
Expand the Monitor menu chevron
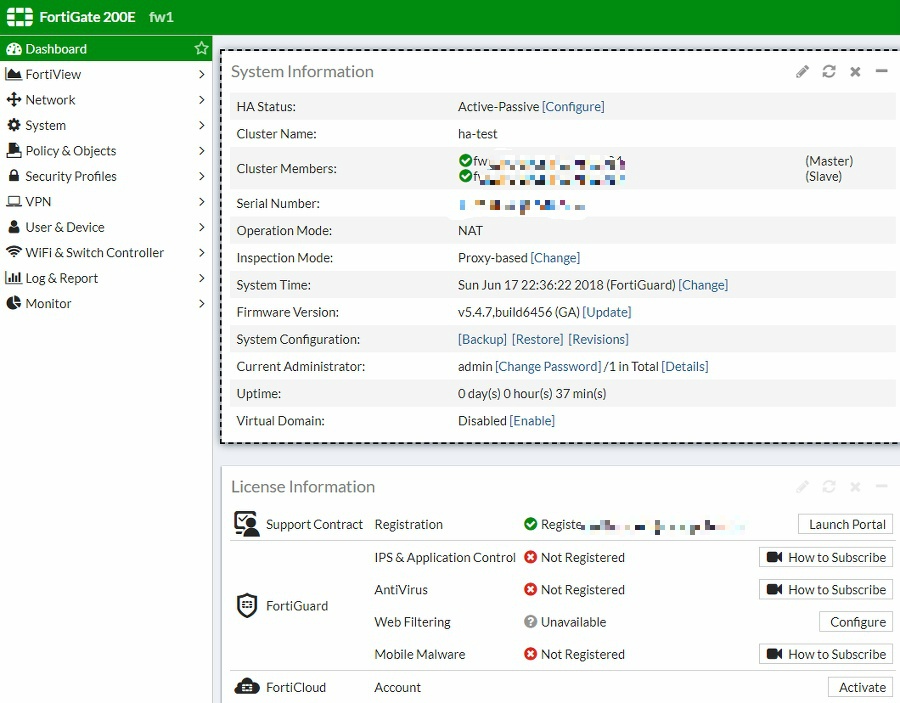tap(201, 303)
